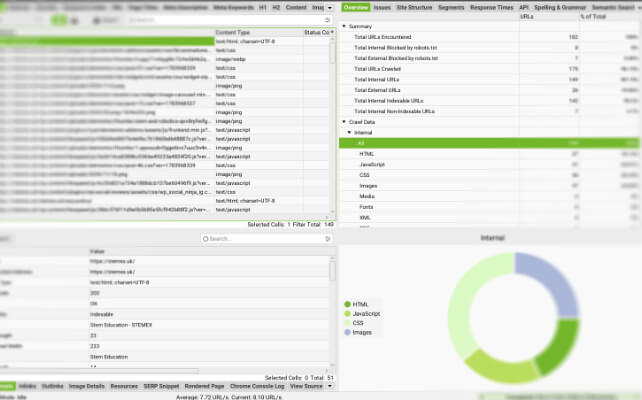Switch to the Site Structure tab
Image resolution: width=642 pixels, height=400 pixels.
[x=414, y=7]
